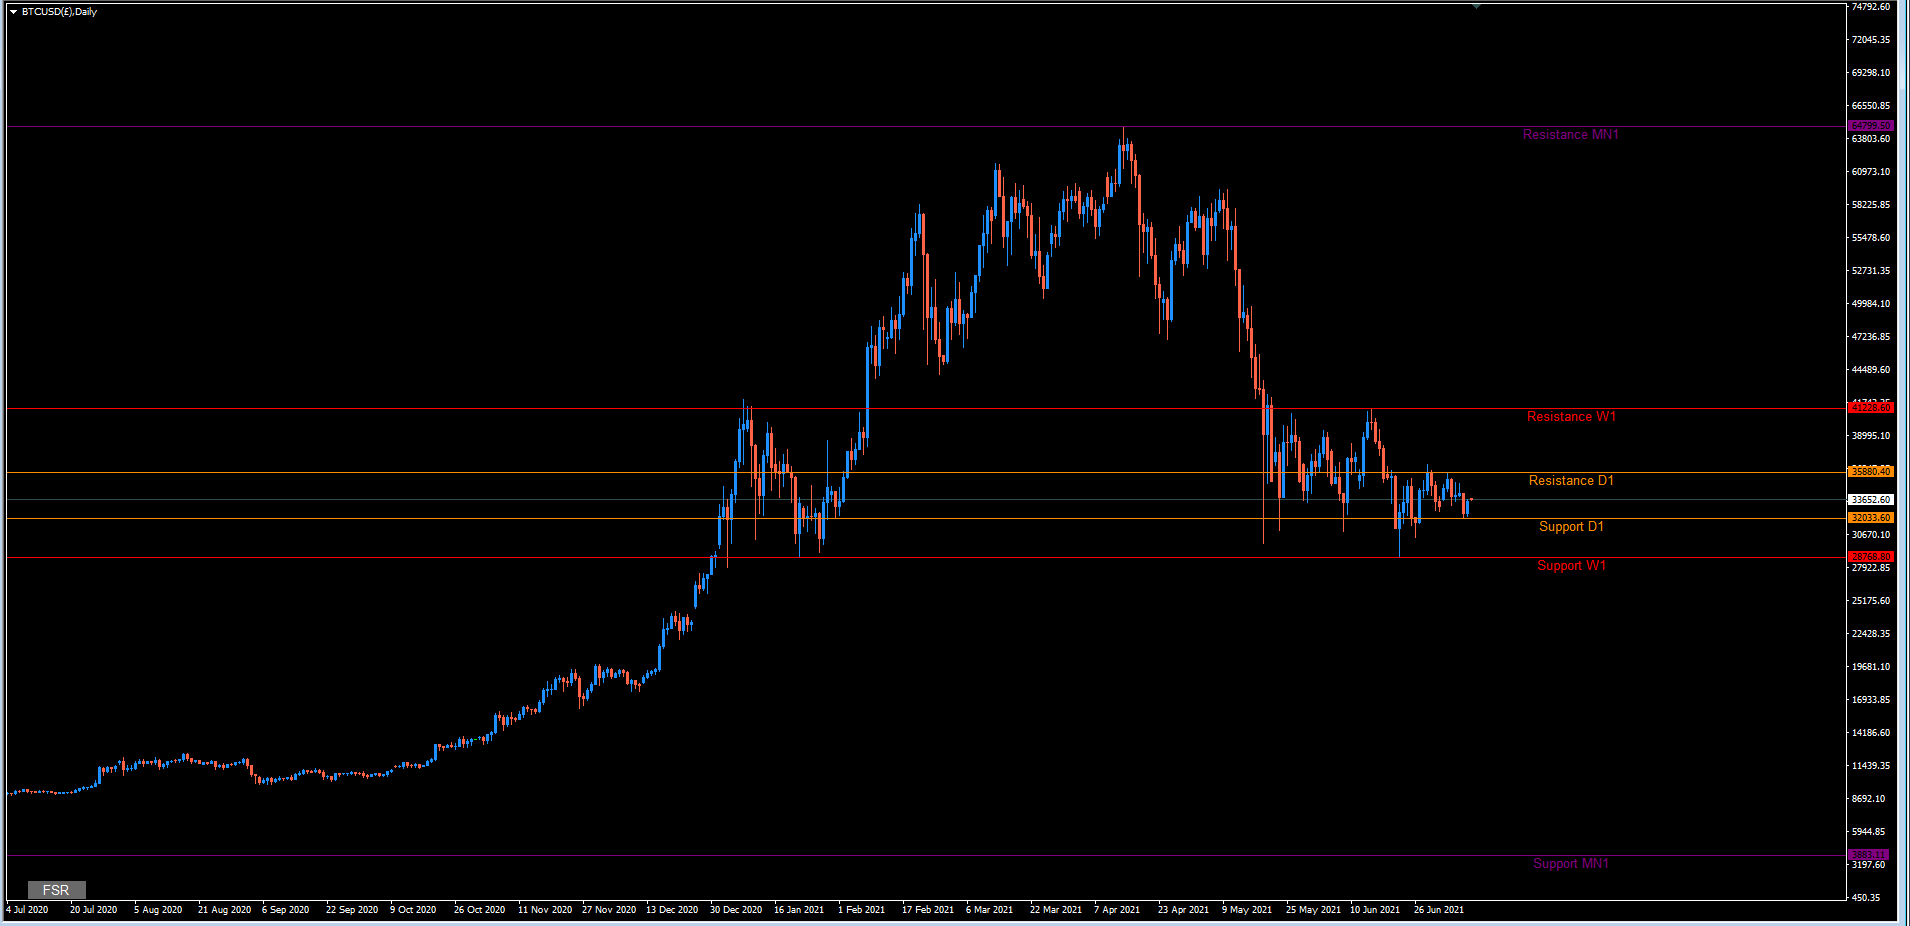Click the 26 Oct 2020 date label
The width and height of the screenshot is (1910, 926).
[480, 910]
